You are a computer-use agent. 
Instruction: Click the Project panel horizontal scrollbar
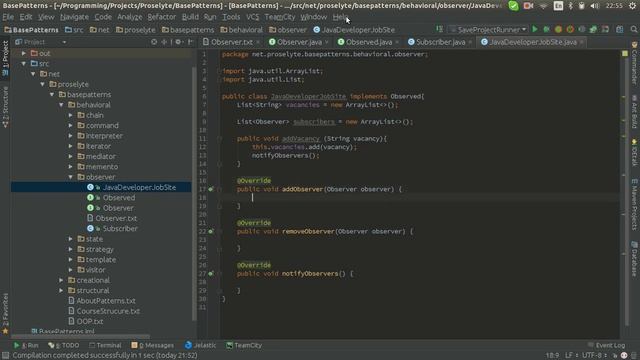click(x=80, y=337)
